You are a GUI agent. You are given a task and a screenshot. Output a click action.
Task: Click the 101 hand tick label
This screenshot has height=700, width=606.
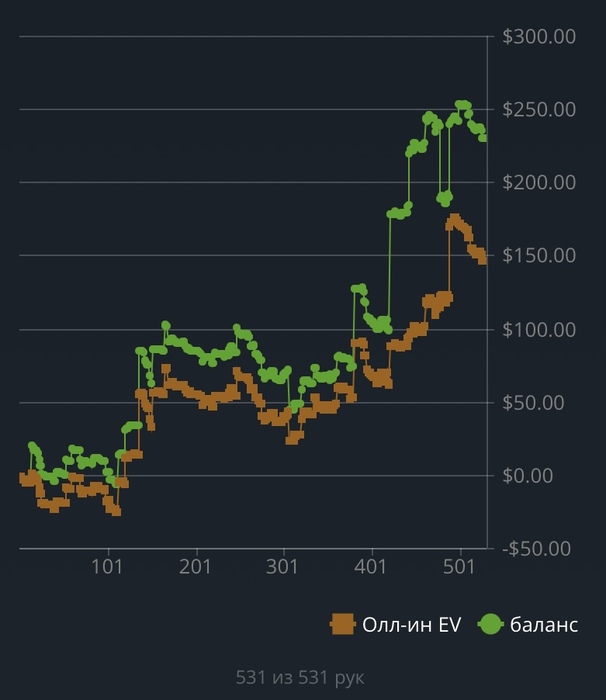click(x=107, y=567)
